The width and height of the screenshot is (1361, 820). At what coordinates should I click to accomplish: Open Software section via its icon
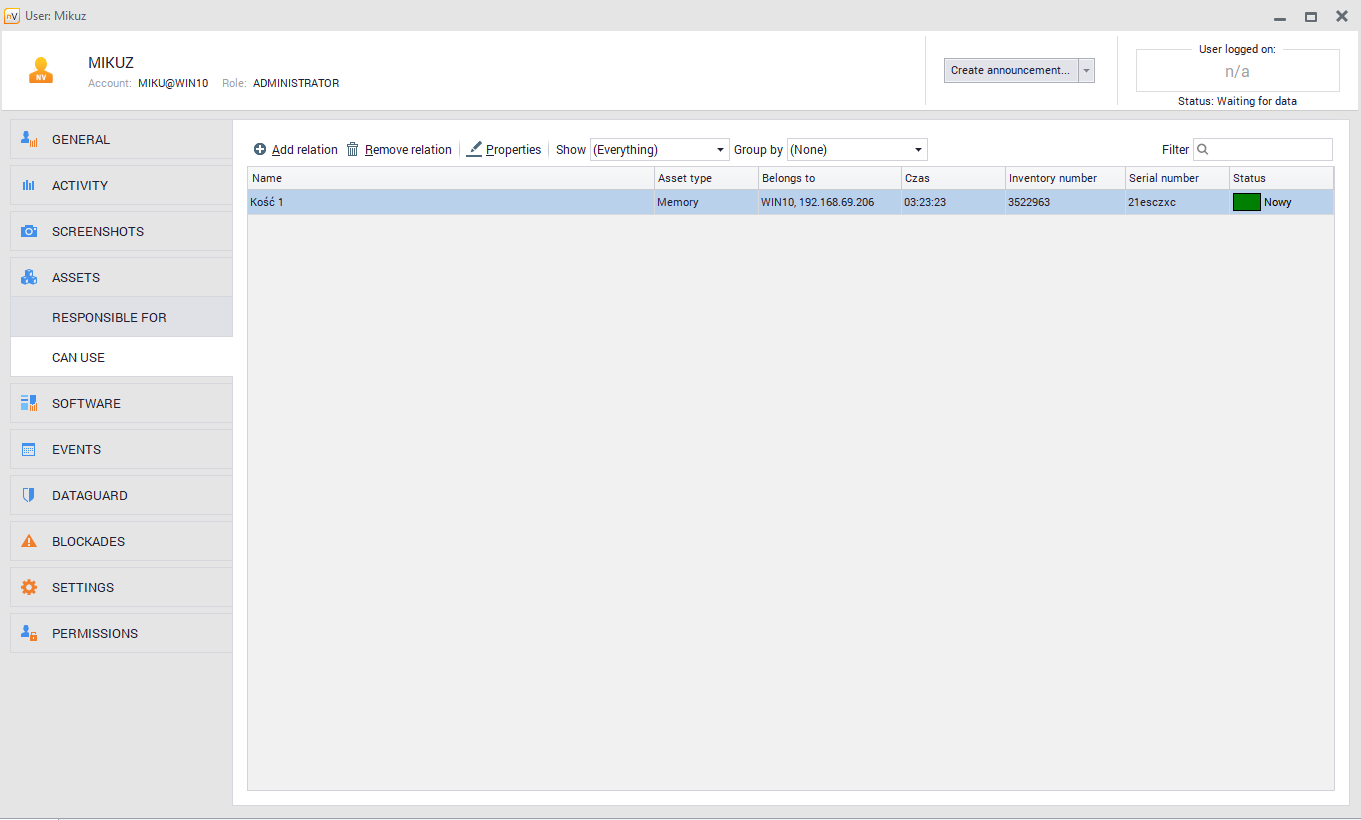[x=29, y=404]
